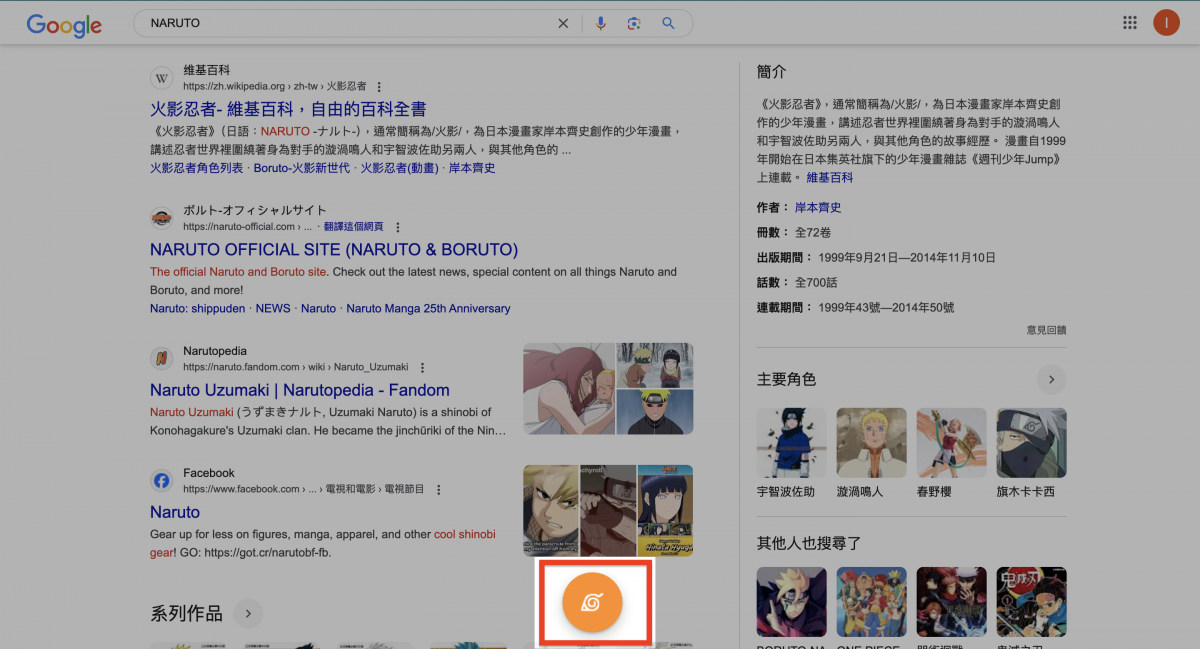Open Google Lens image search
Screen dimensions: 1200x649
coord(634,23)
